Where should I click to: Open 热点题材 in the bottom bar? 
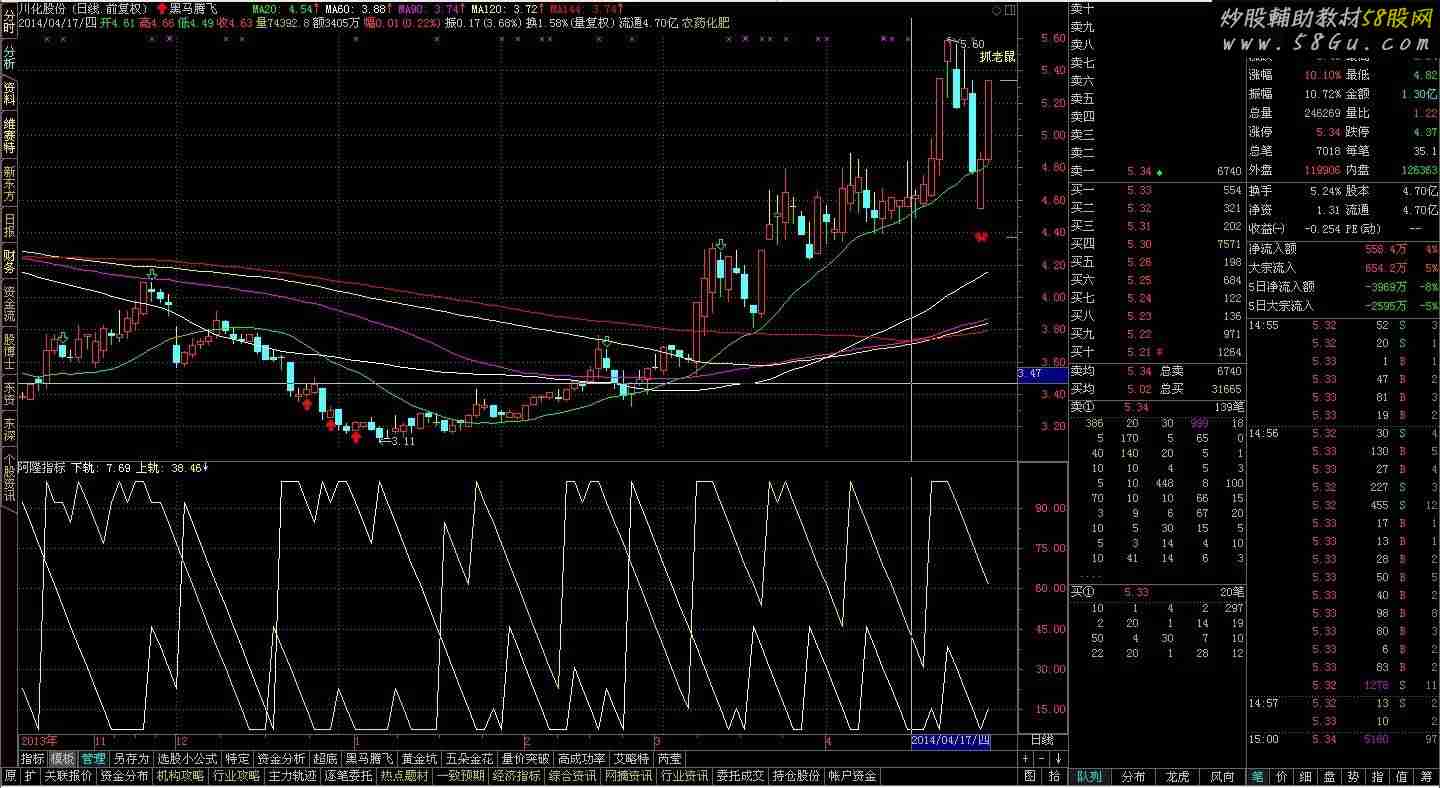coord(405,776)
